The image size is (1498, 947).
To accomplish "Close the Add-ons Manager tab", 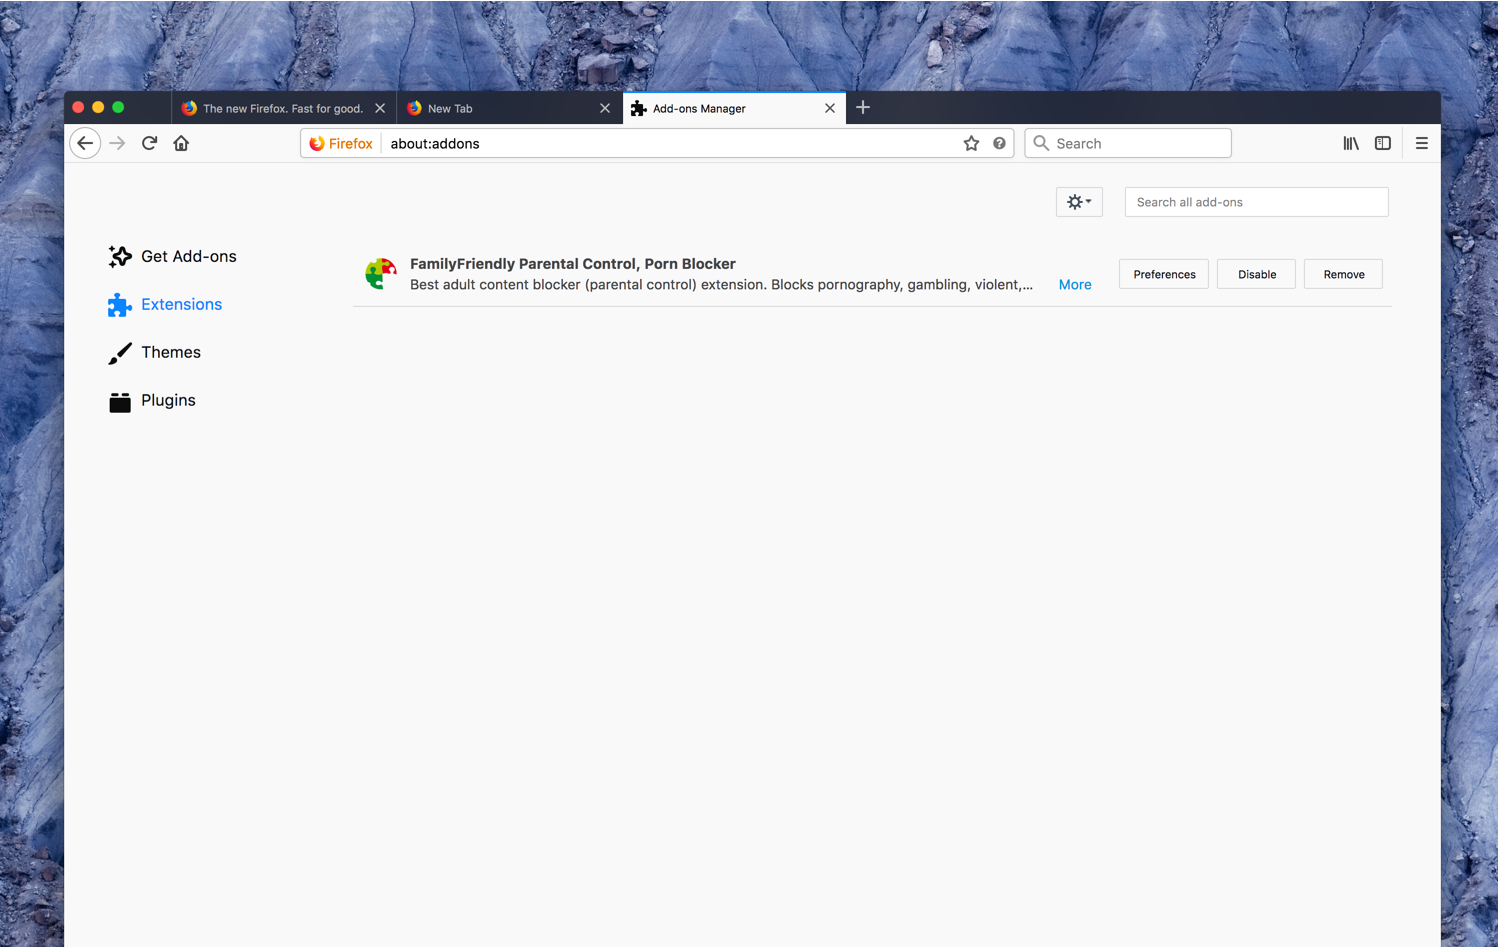I will [x=830, y=108].
